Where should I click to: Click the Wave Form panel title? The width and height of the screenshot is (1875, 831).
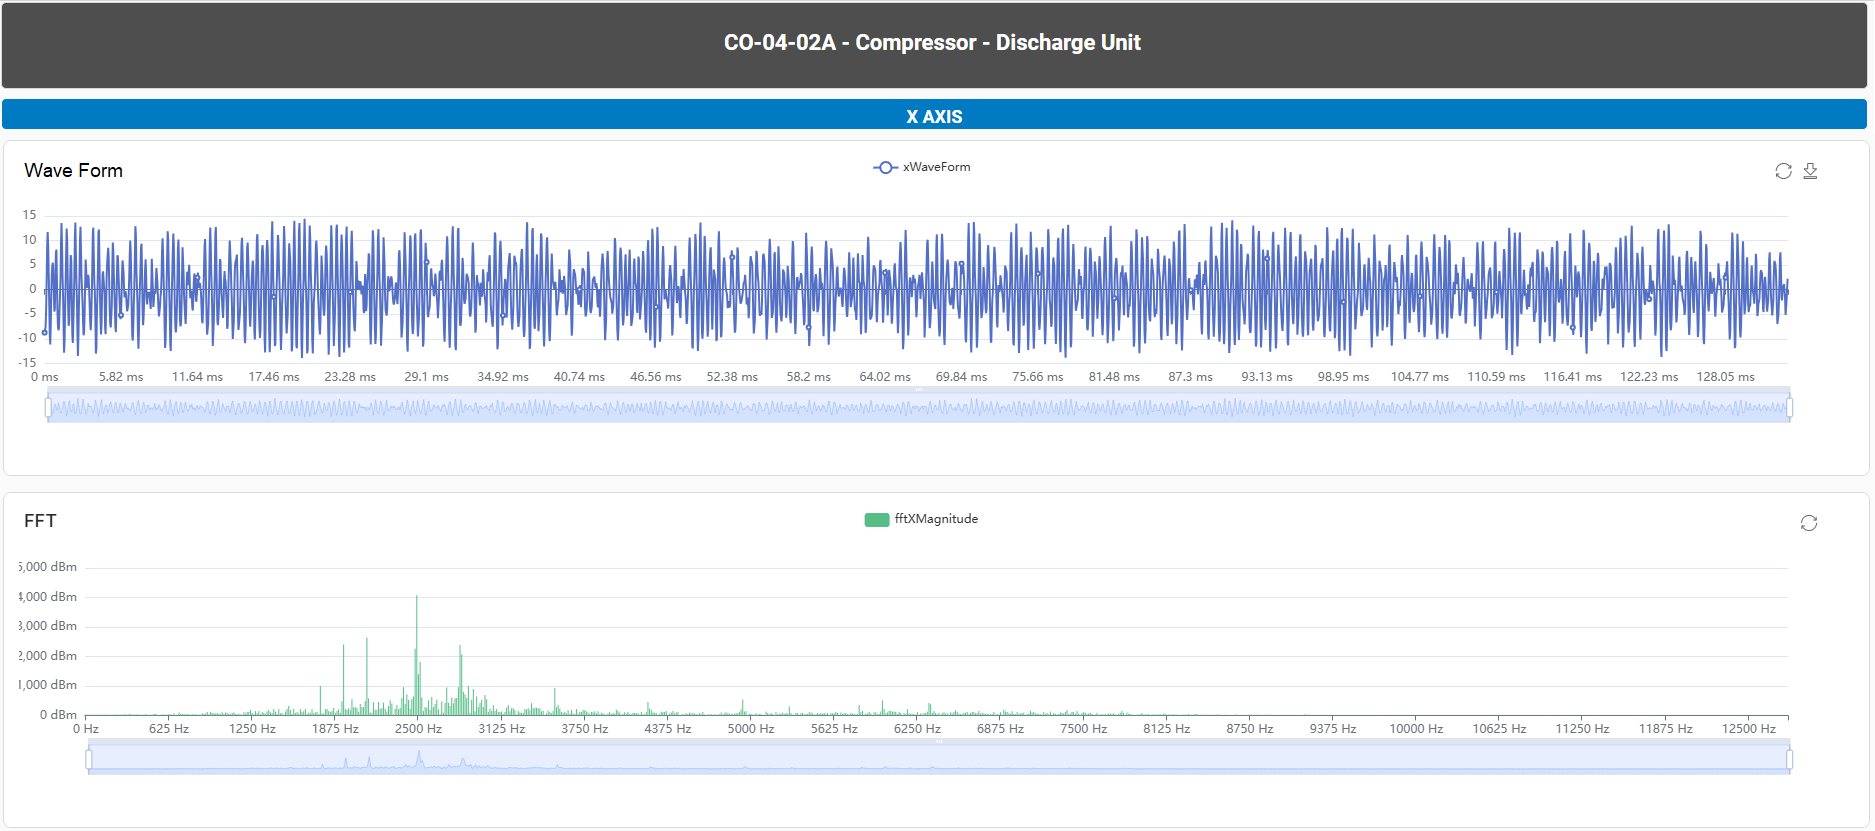click(x=74, y=171)
